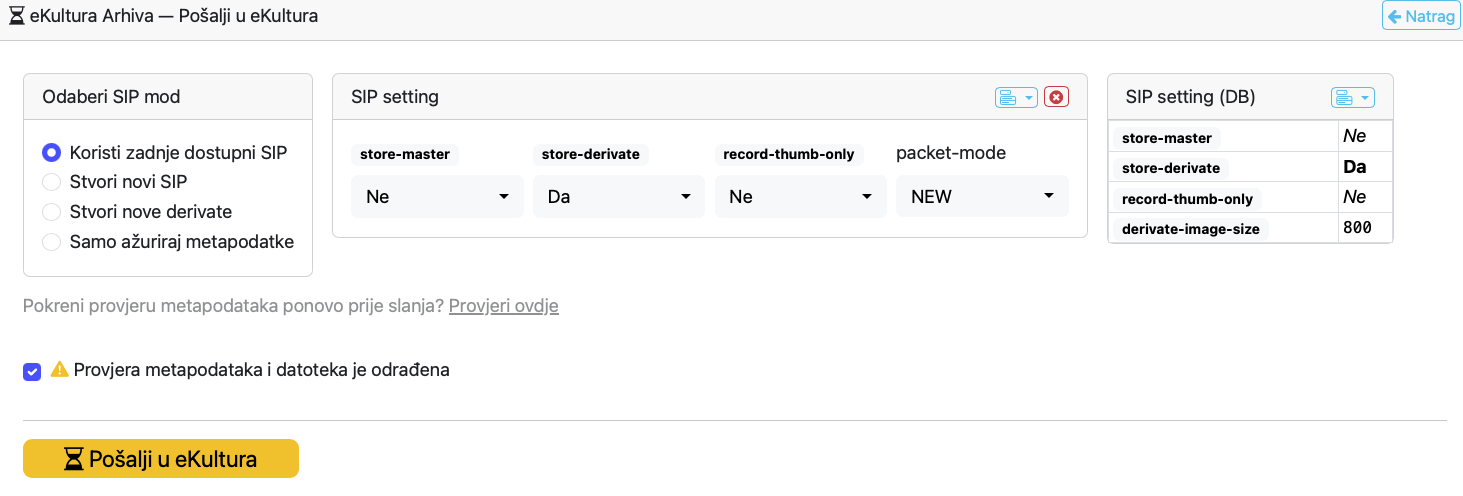
Task: Select Stvori novi SIP radio
Action: (x=51, y=182)
